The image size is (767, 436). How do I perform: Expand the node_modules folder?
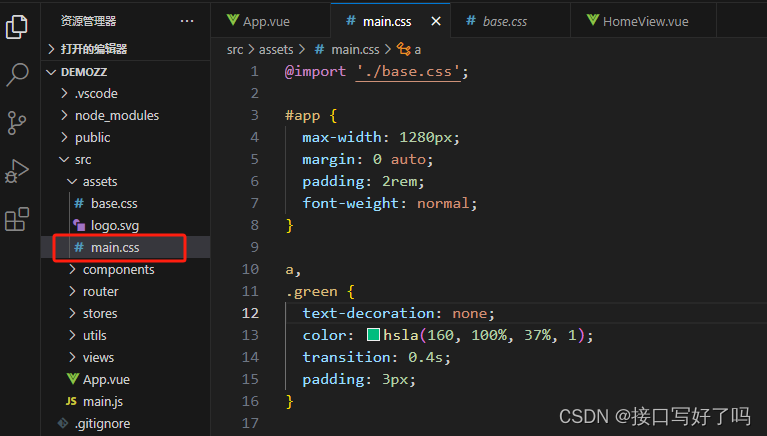point(125,115)
